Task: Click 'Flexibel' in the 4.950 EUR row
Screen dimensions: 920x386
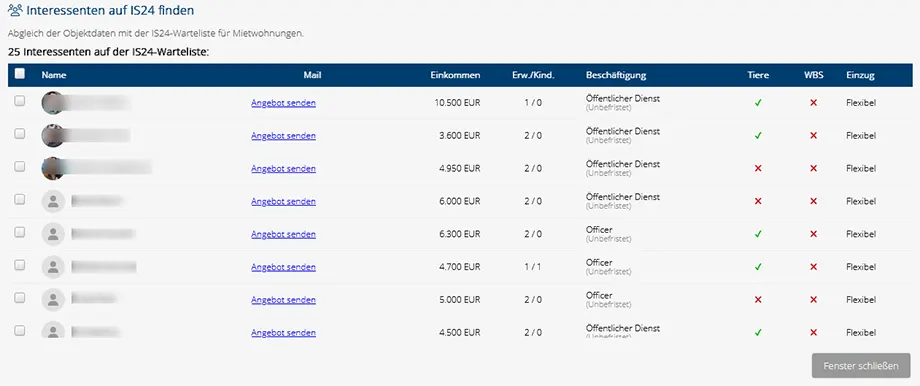Action: tap(861, 168)
